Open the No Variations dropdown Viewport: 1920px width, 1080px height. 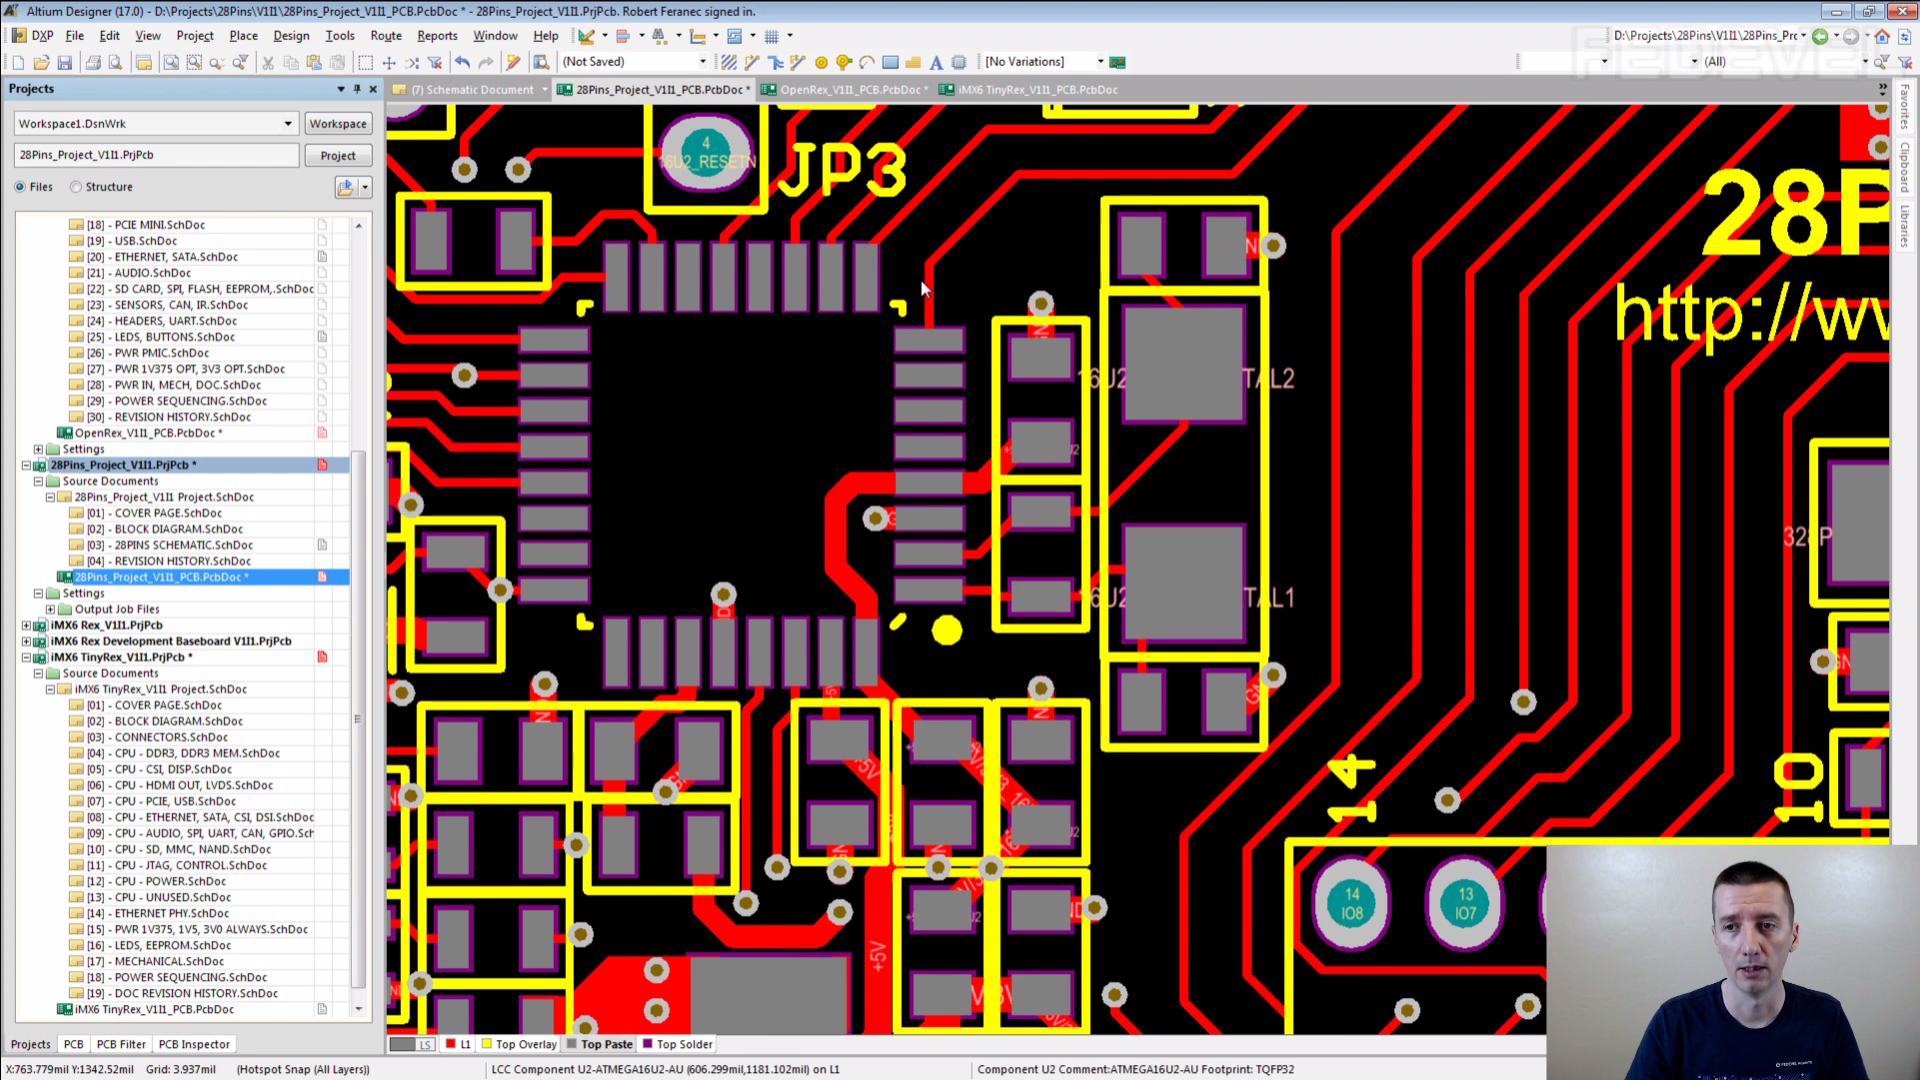pos(1100,62)
